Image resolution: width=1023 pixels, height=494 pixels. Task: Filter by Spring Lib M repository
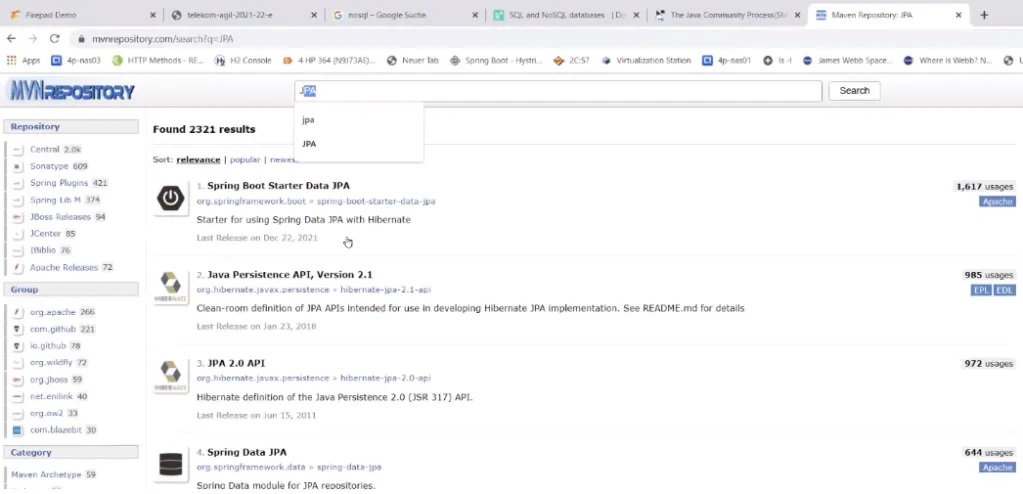[55, 200]
